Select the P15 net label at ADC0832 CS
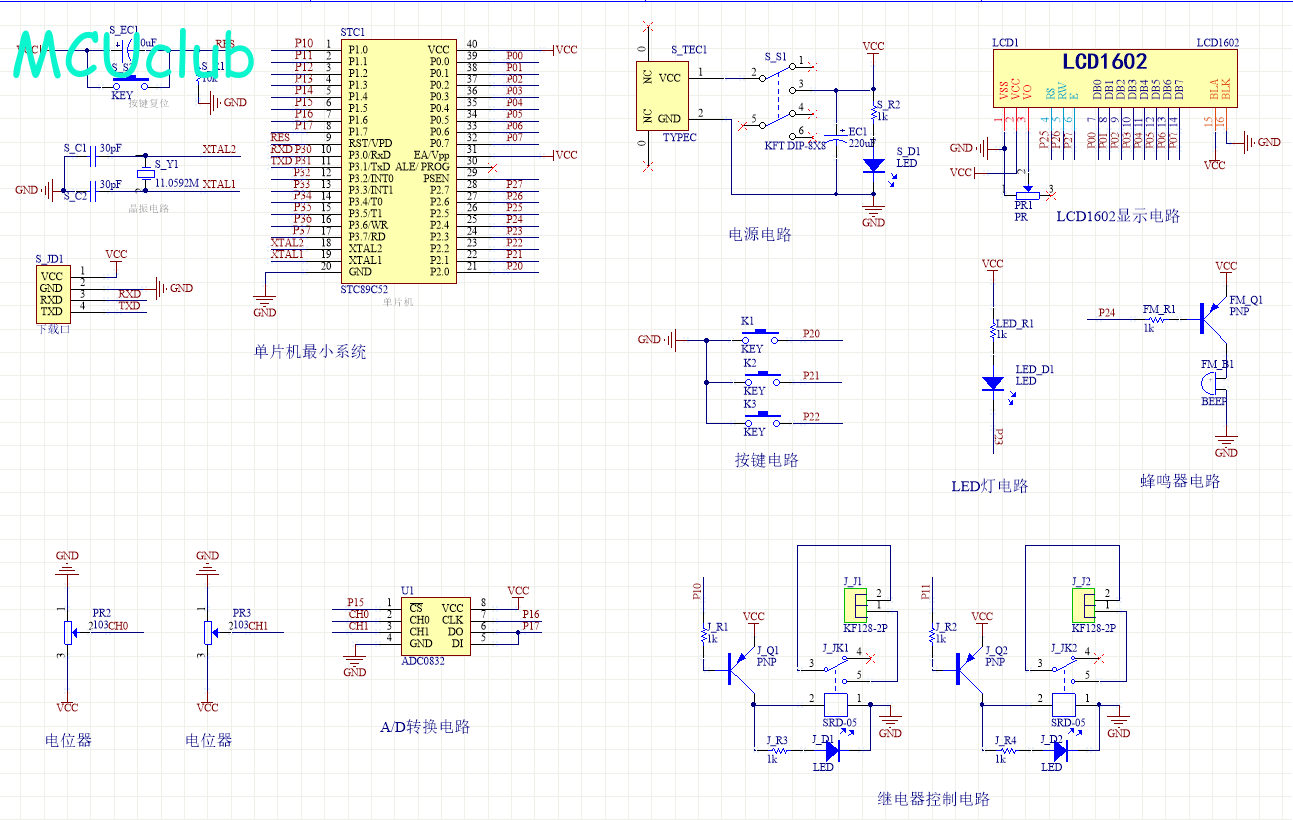 (x=356, y=602)
